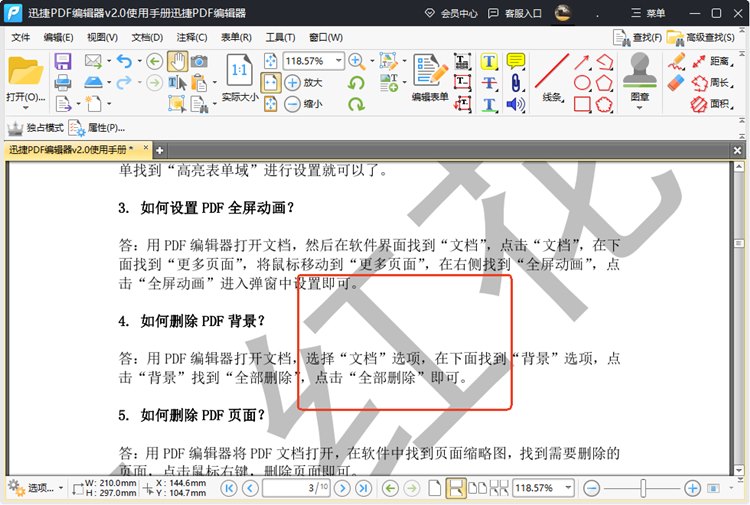Expand the Undo history dropdown arrow
750x505 pixels.
coord(140,61)
